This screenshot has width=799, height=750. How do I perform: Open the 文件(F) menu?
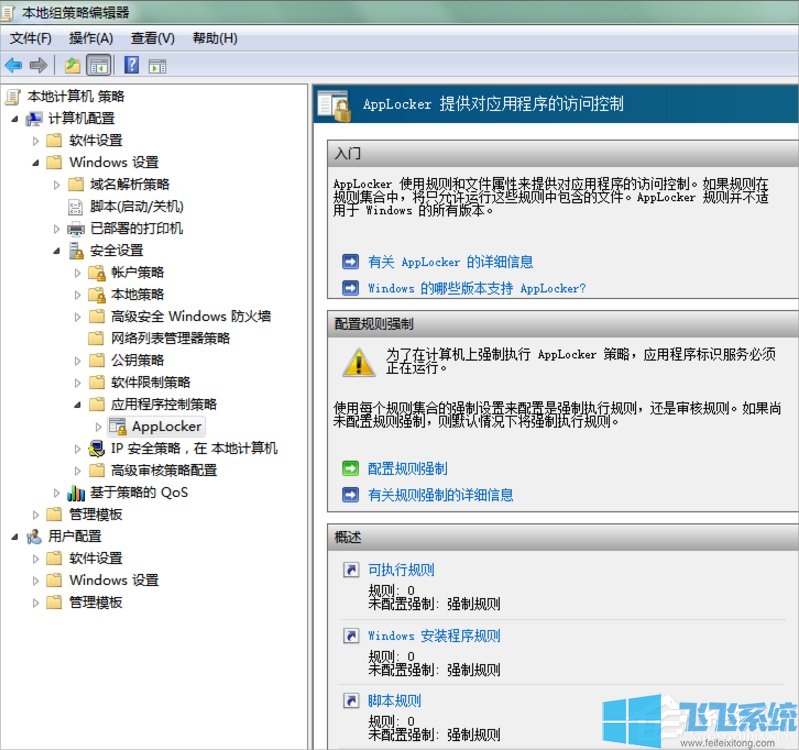point(30,38)
